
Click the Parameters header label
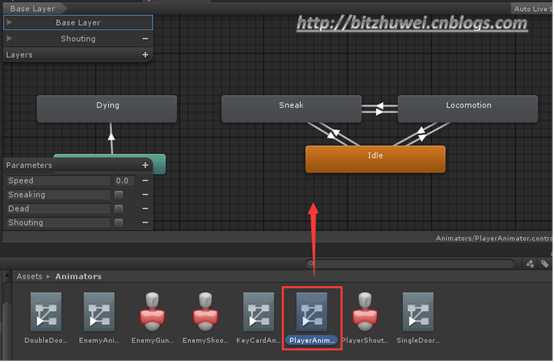[x=29, y=165]
